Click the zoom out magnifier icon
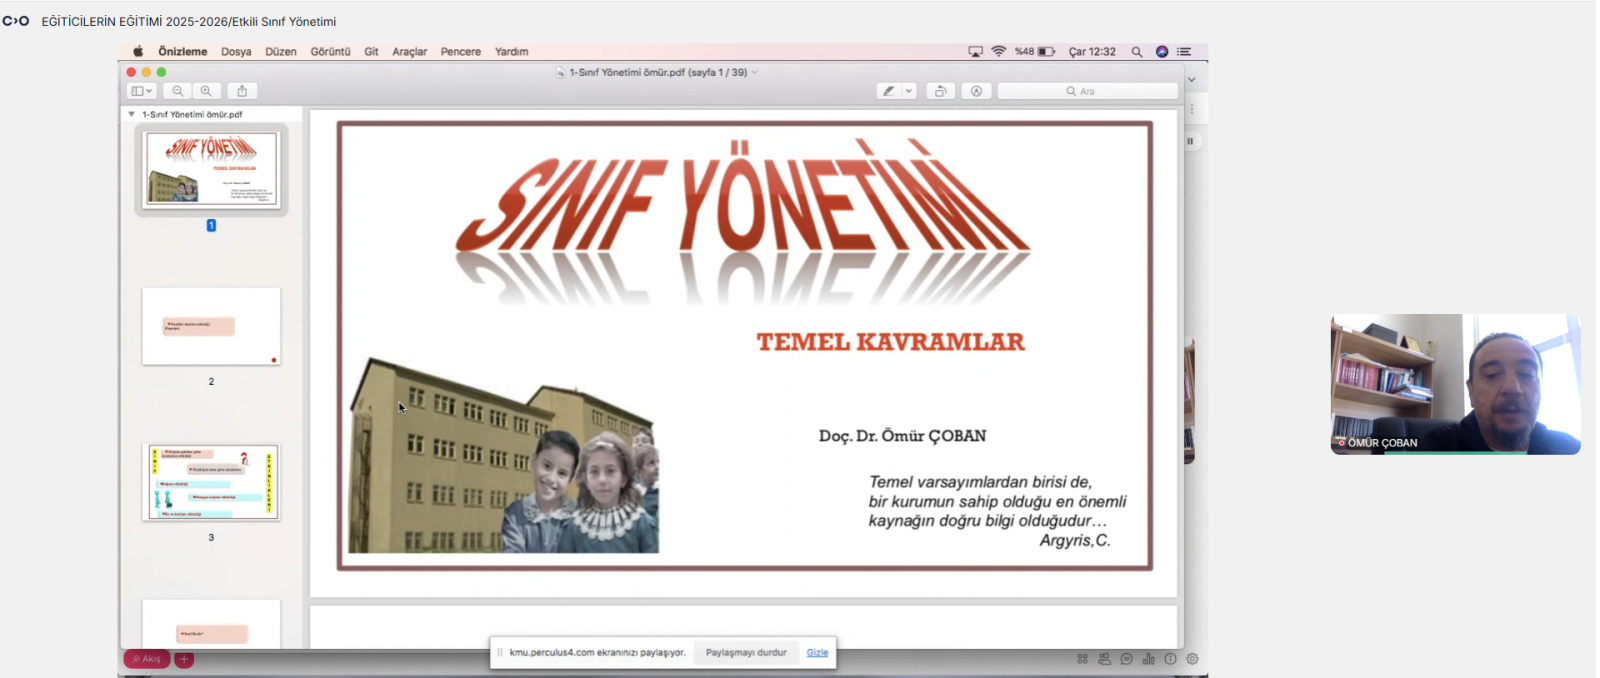 (x=178, y=91)
